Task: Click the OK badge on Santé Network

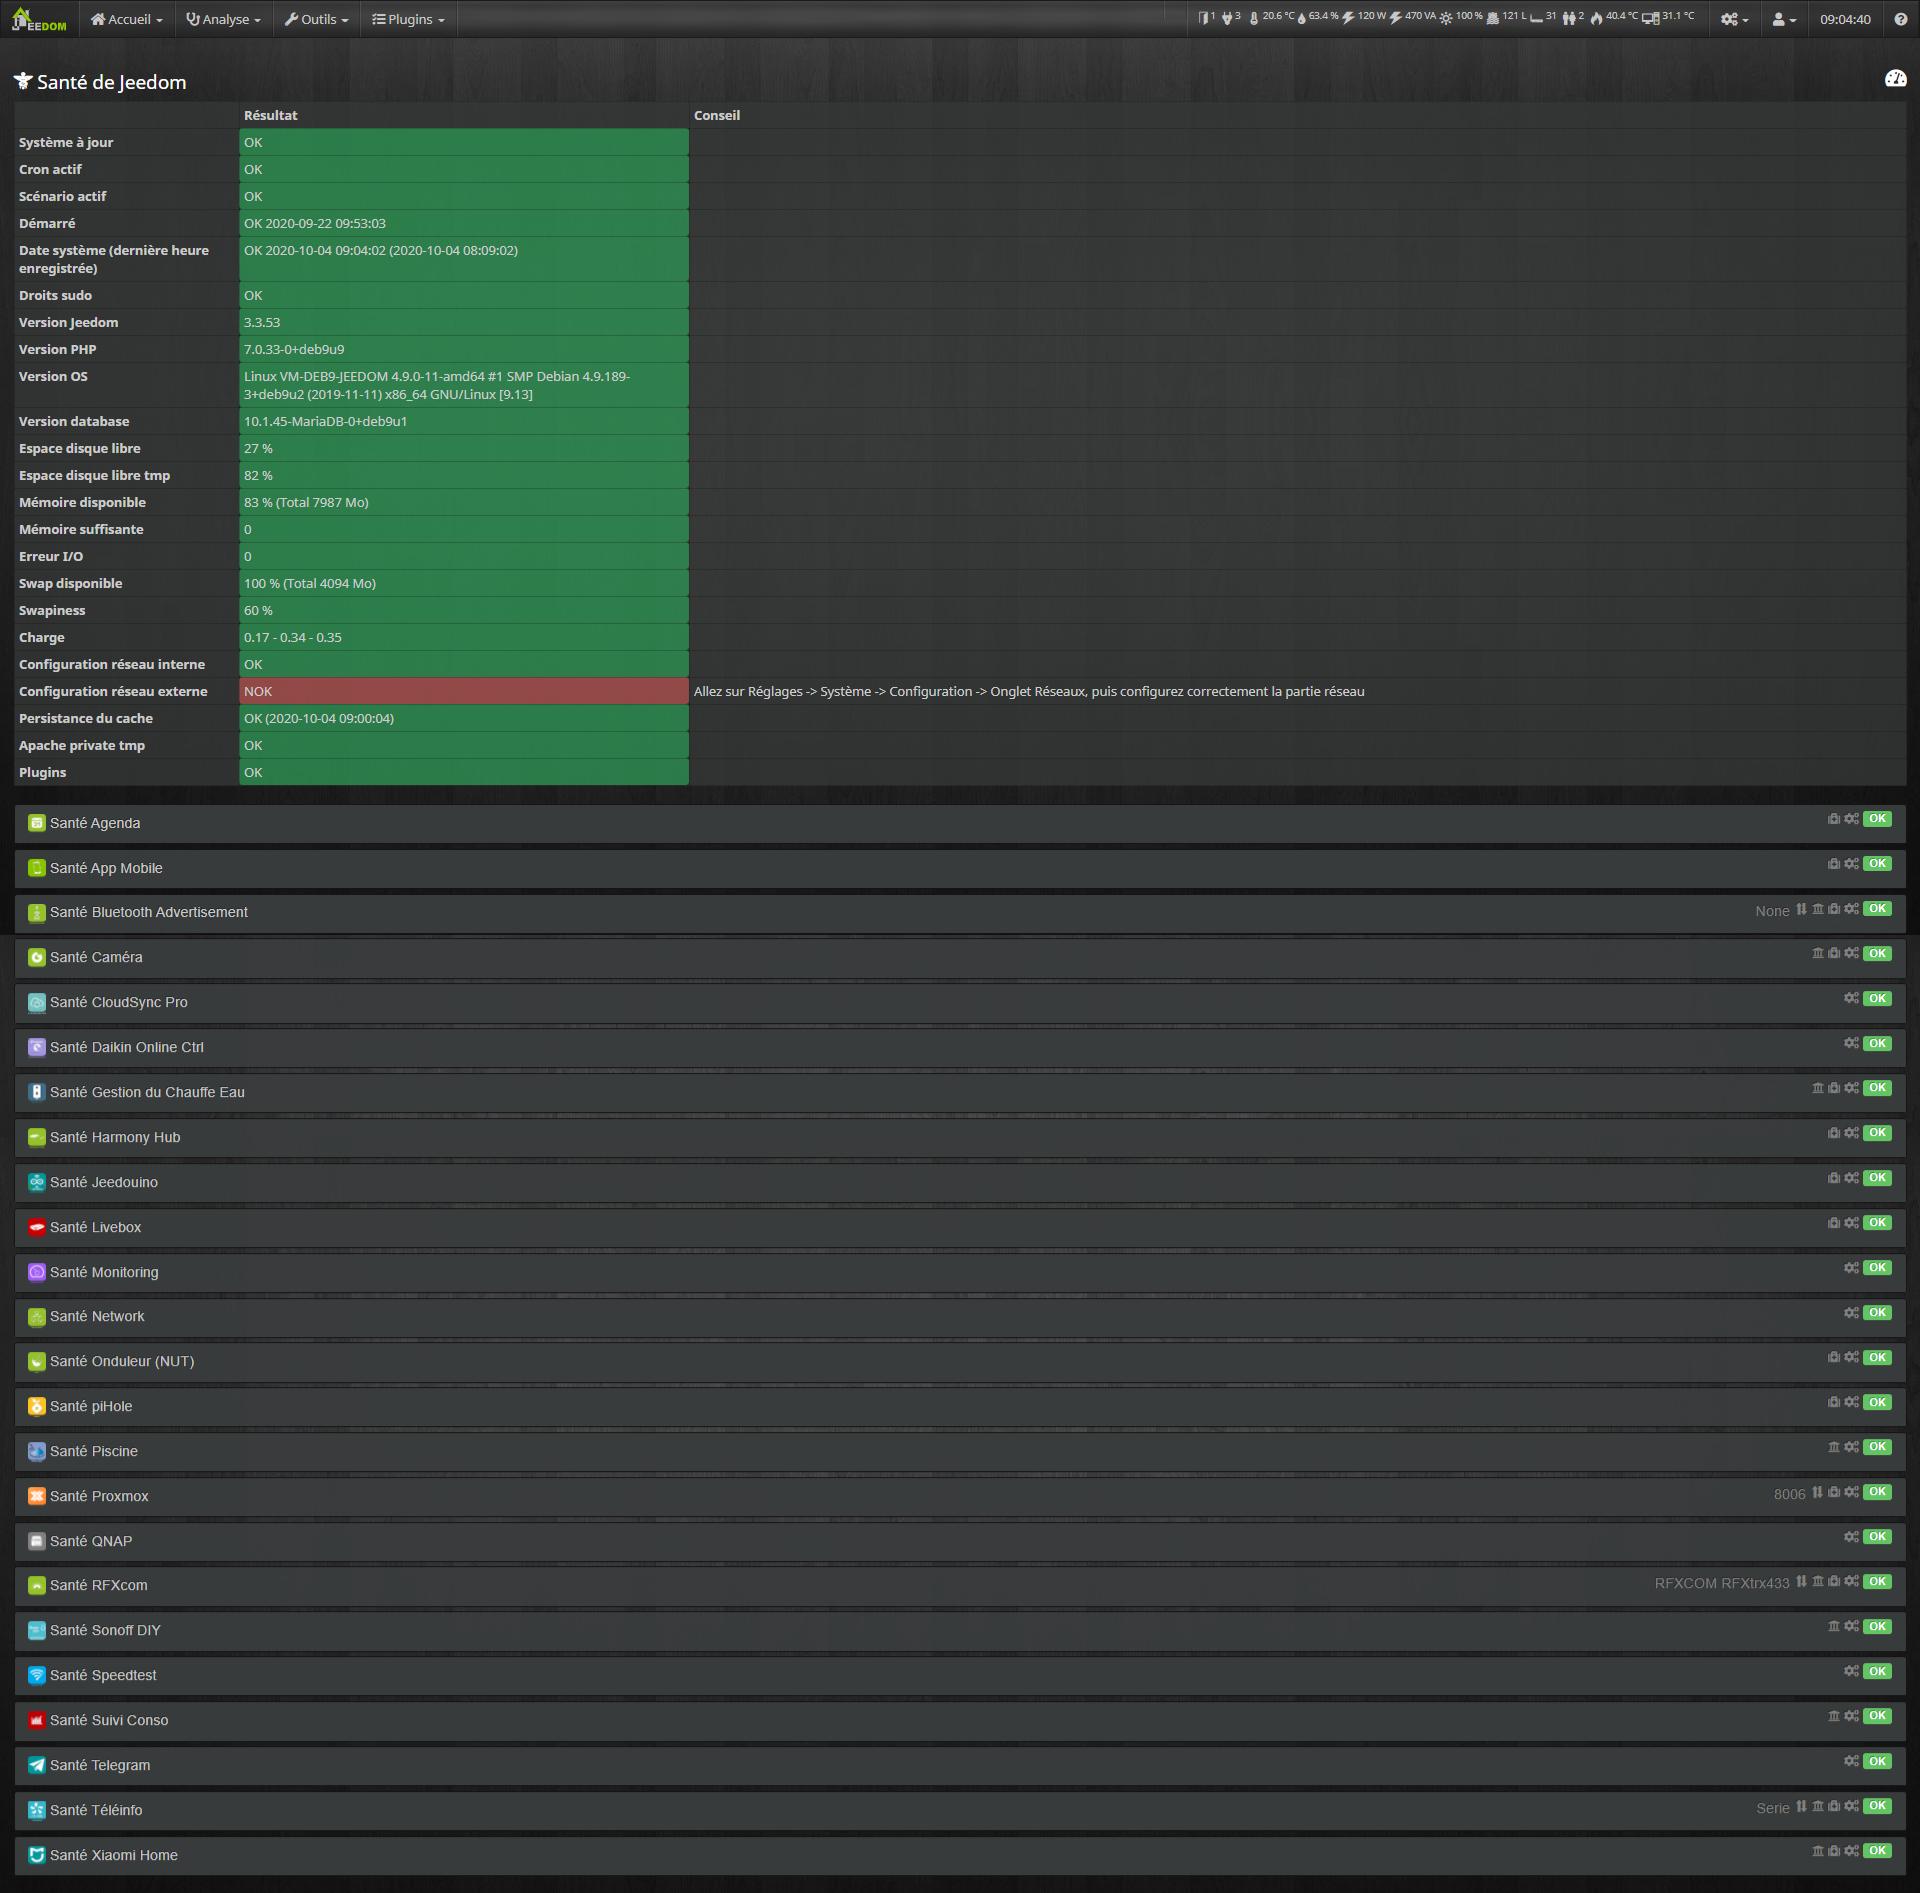Action: 1877,1312
